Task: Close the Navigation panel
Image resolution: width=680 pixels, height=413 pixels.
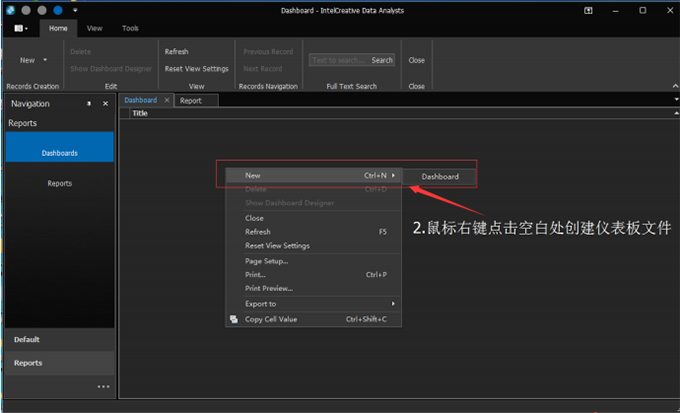Action: [105, 104]
